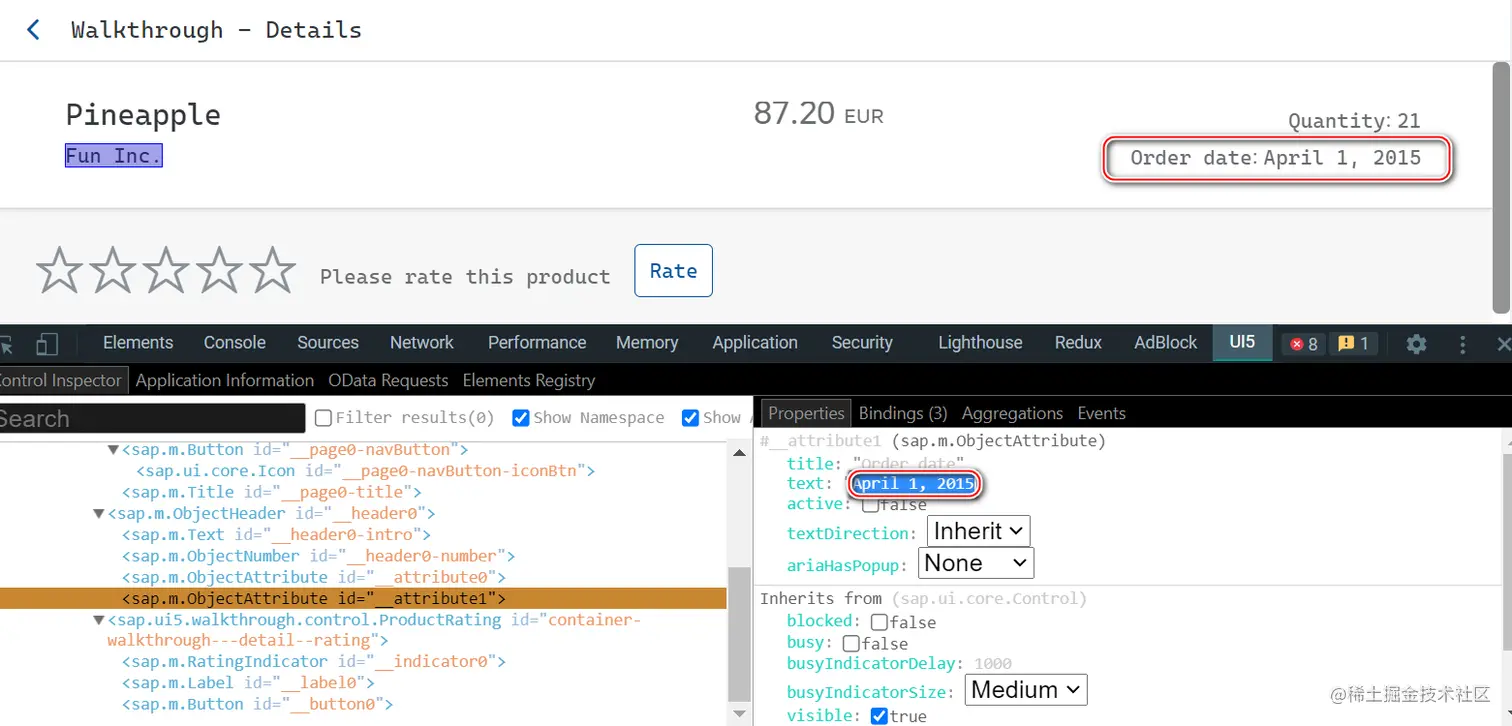Uncheck the visible property checkbox

(x=879, y=716)
